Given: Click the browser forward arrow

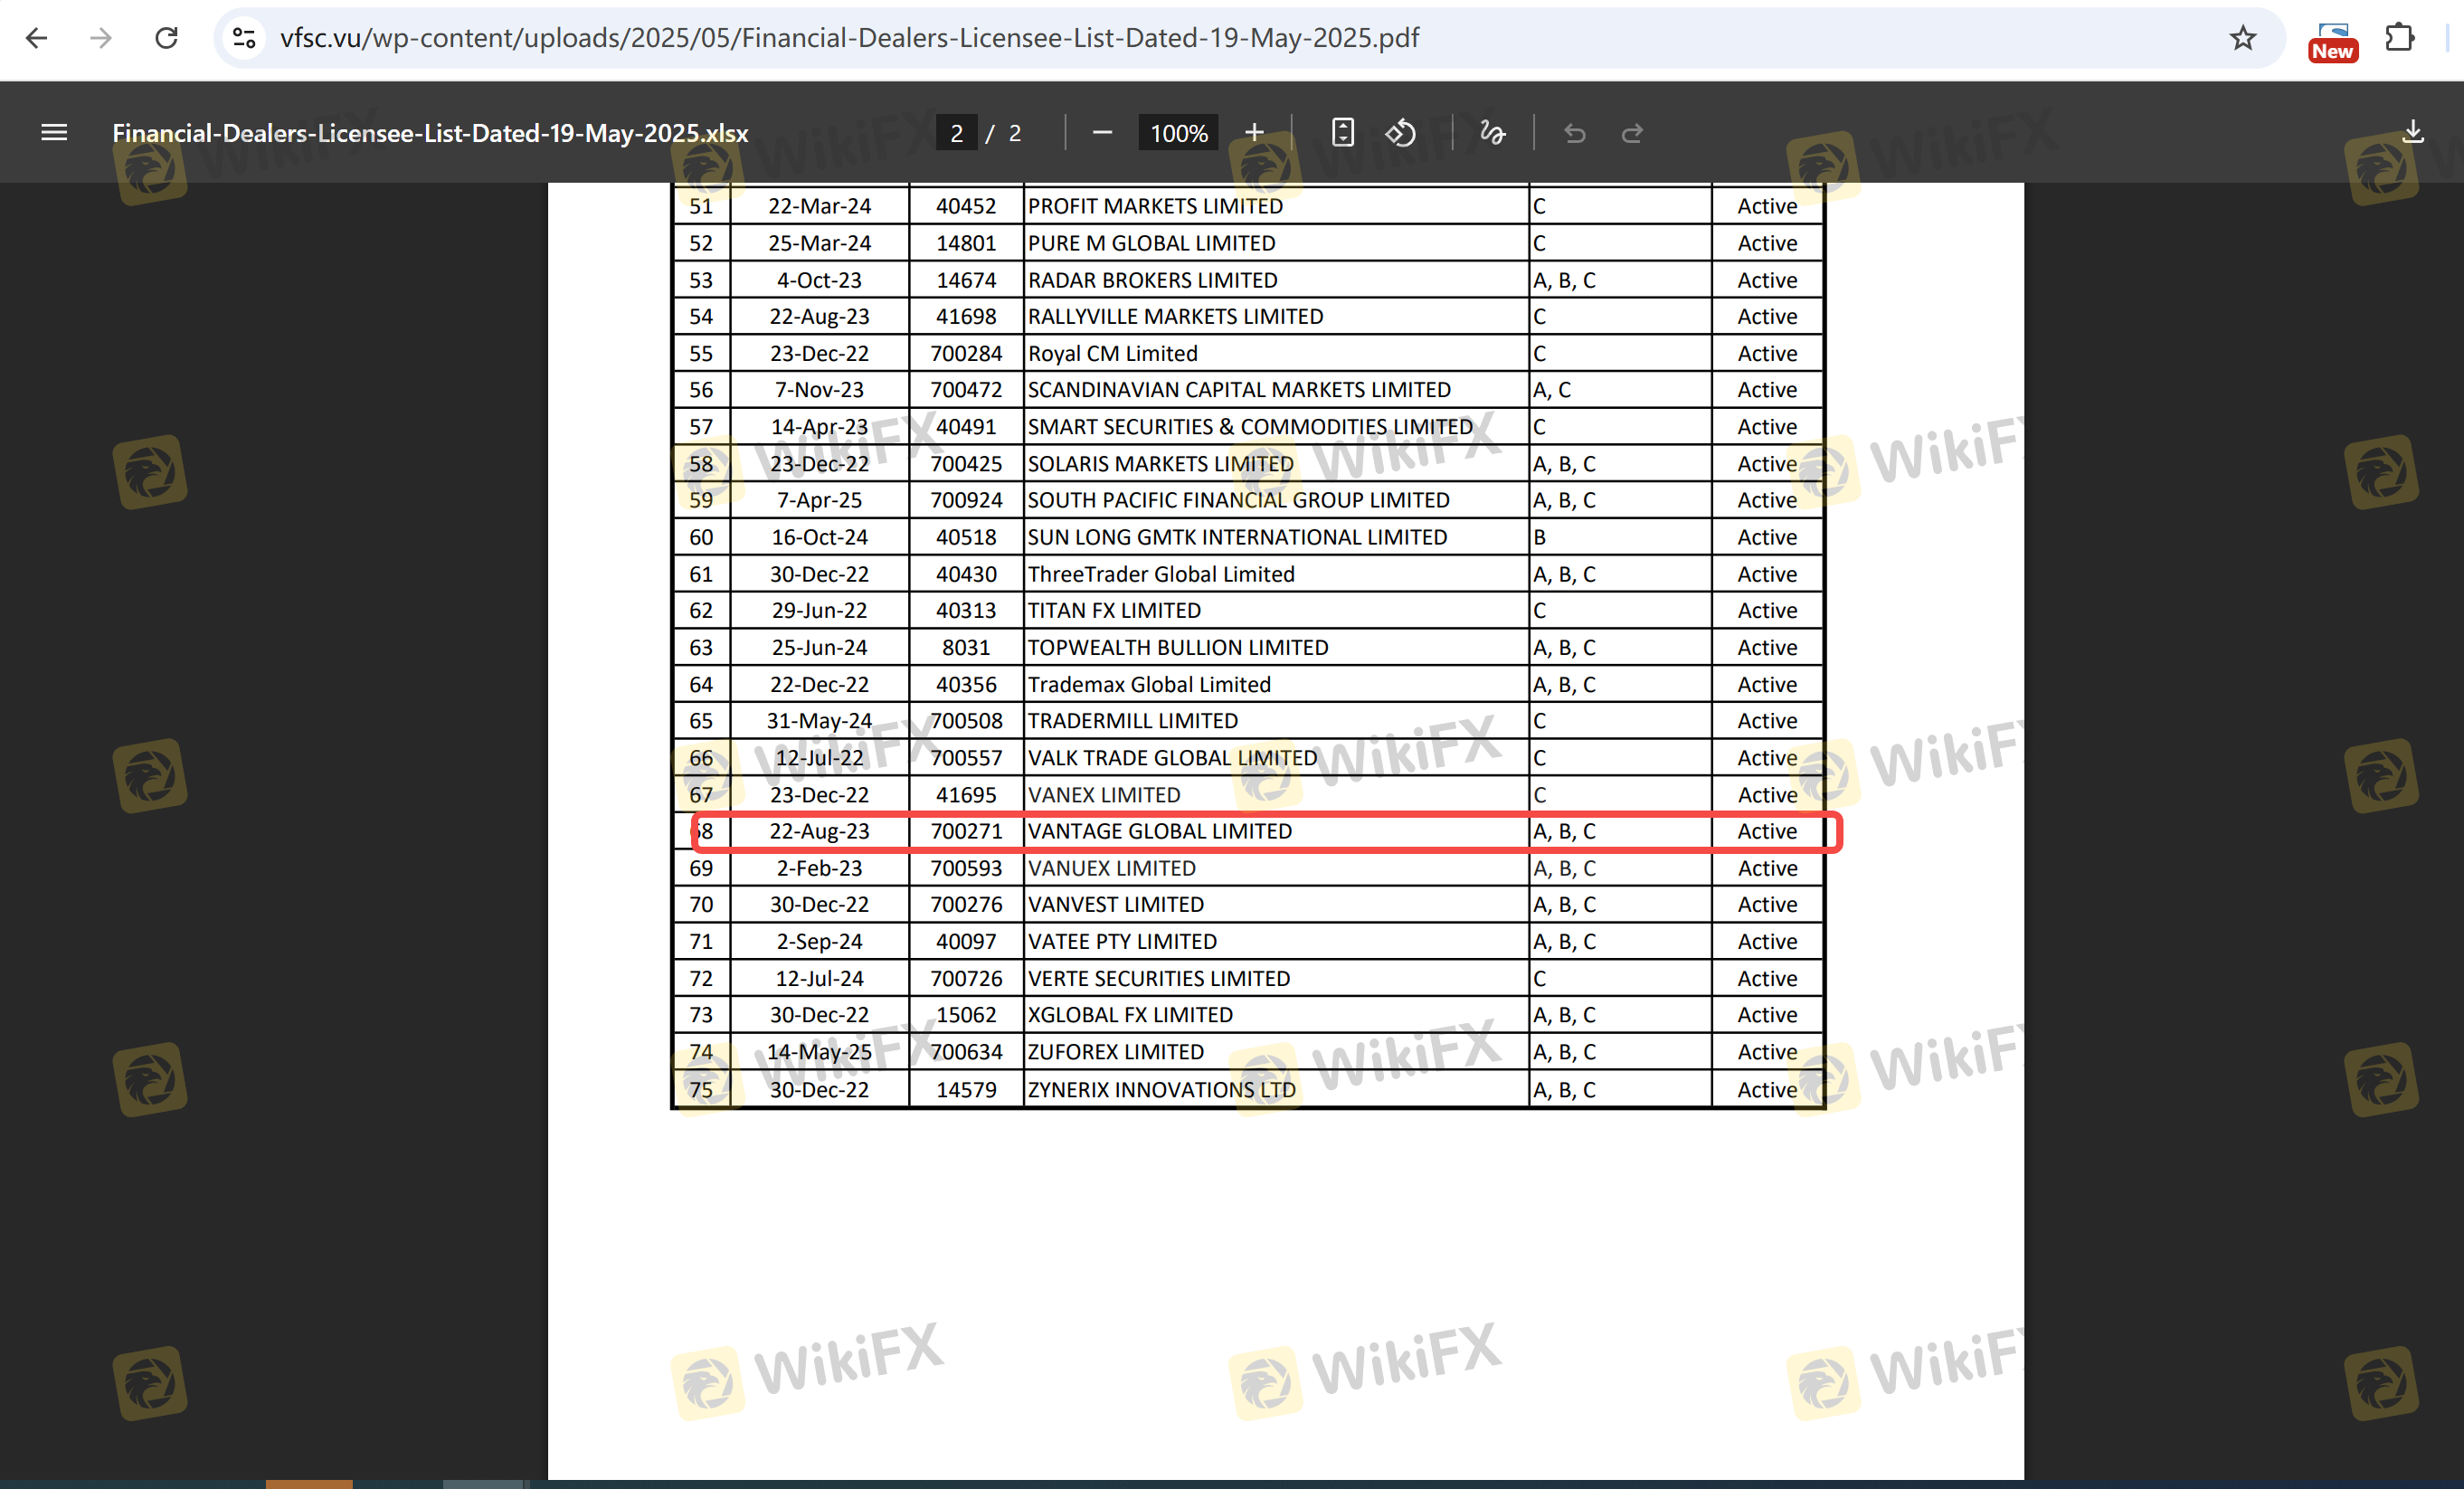Looking at the screenshot, I should coord(101,38).
